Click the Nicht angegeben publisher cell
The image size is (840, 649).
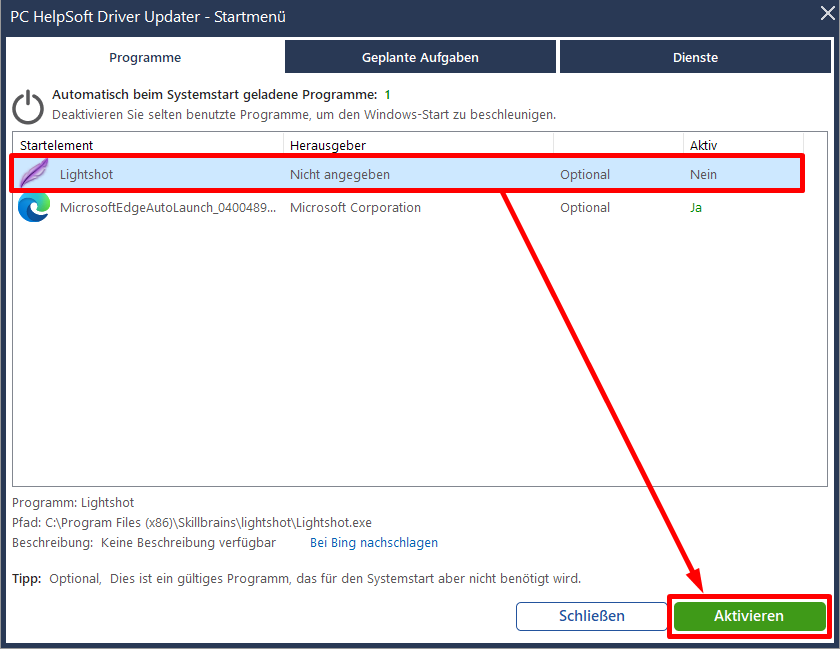pyautogui.click(x=340, y=174)
